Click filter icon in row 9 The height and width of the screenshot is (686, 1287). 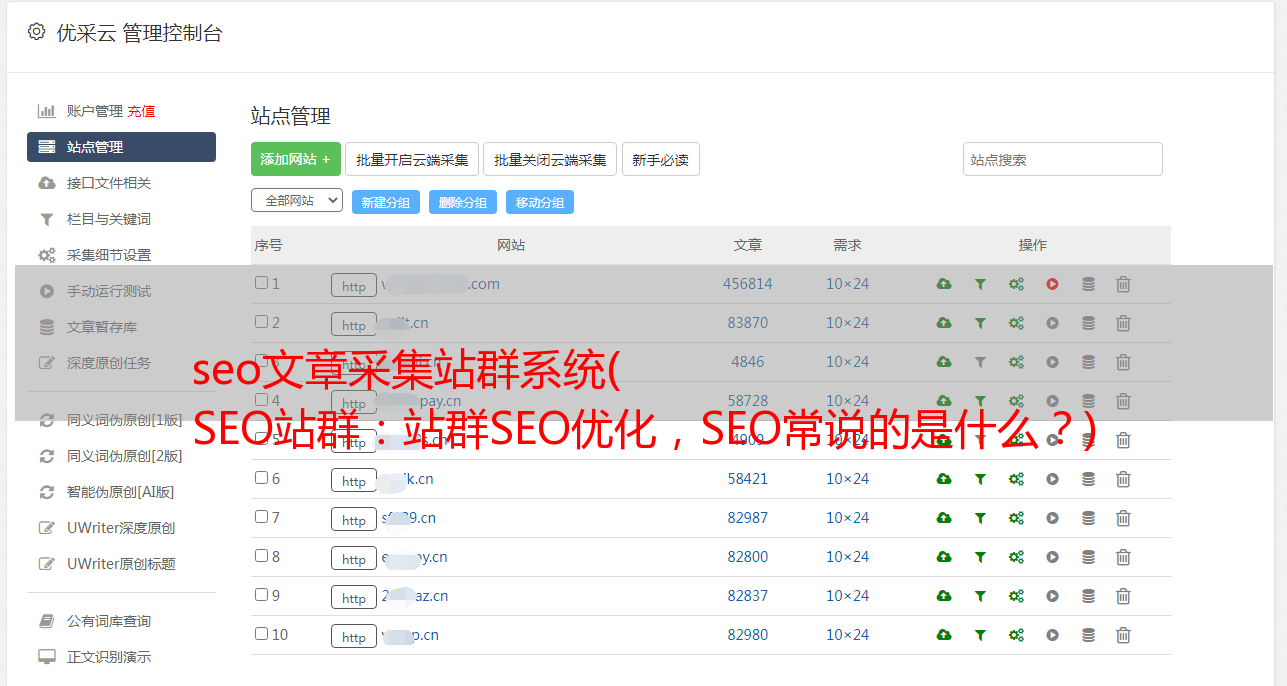tap(980, 596)
